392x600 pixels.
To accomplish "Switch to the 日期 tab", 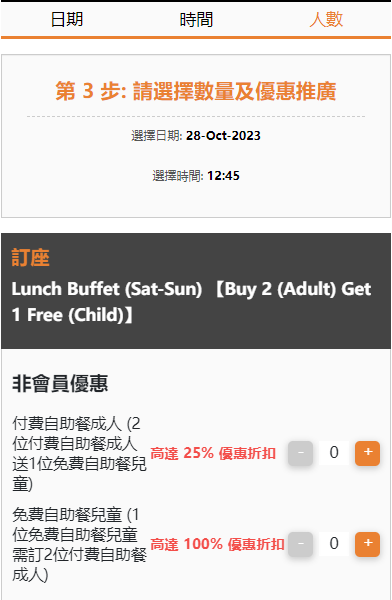I will coord(67,19).
